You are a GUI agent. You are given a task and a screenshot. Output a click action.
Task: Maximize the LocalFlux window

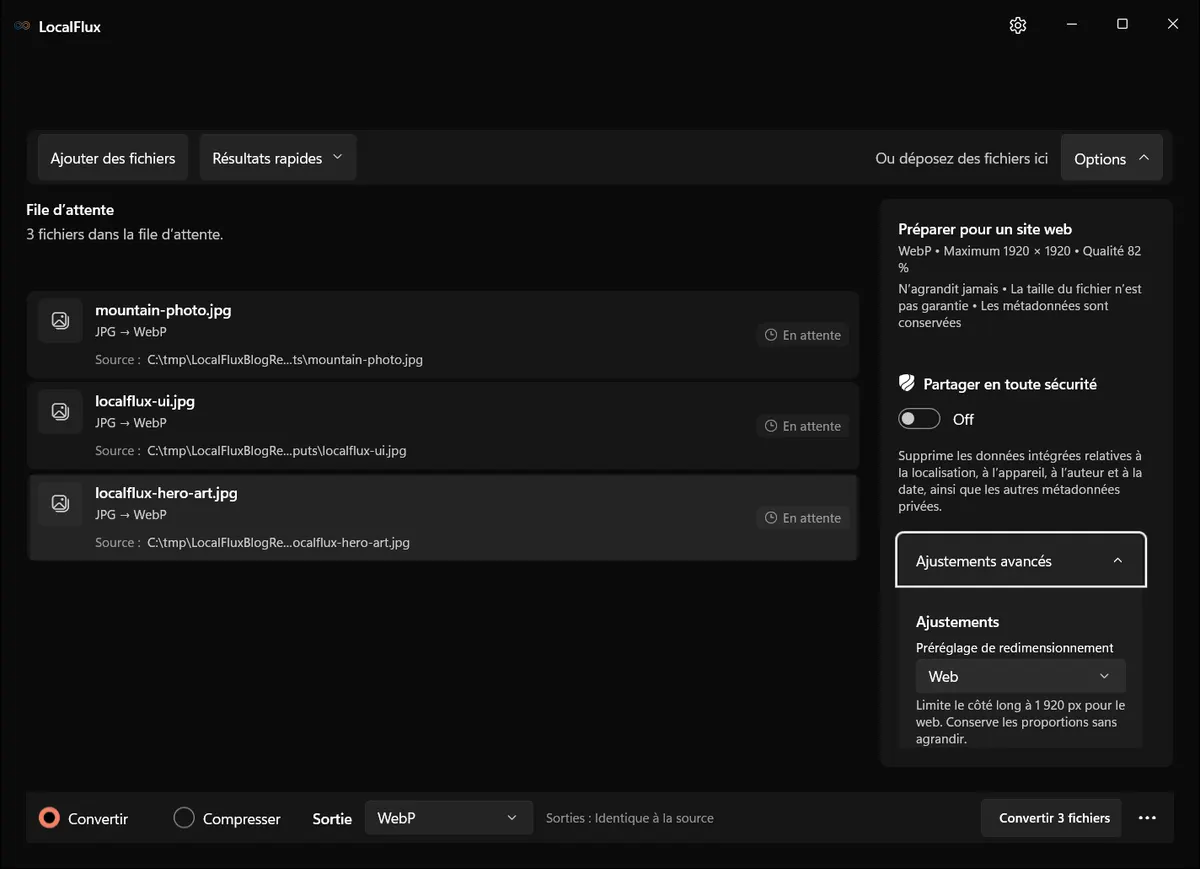[1122, 25]
